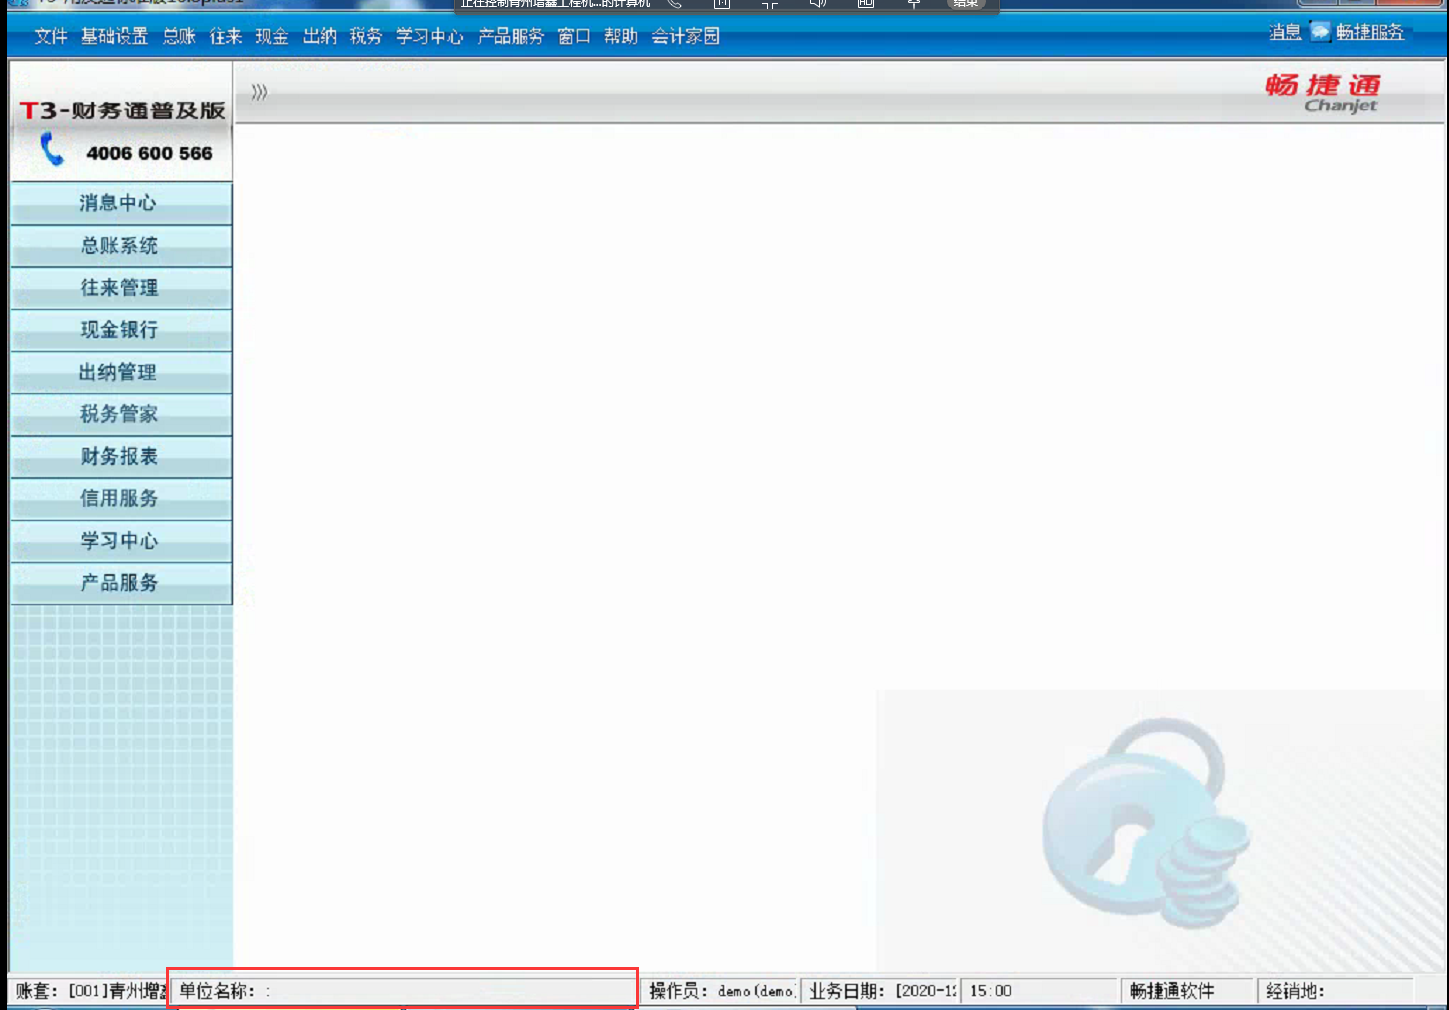Click the 畅捷通 Chanjet logo
Image resolution: width=1449 pixels, height=1010 pixels.
click(1323, 92)
